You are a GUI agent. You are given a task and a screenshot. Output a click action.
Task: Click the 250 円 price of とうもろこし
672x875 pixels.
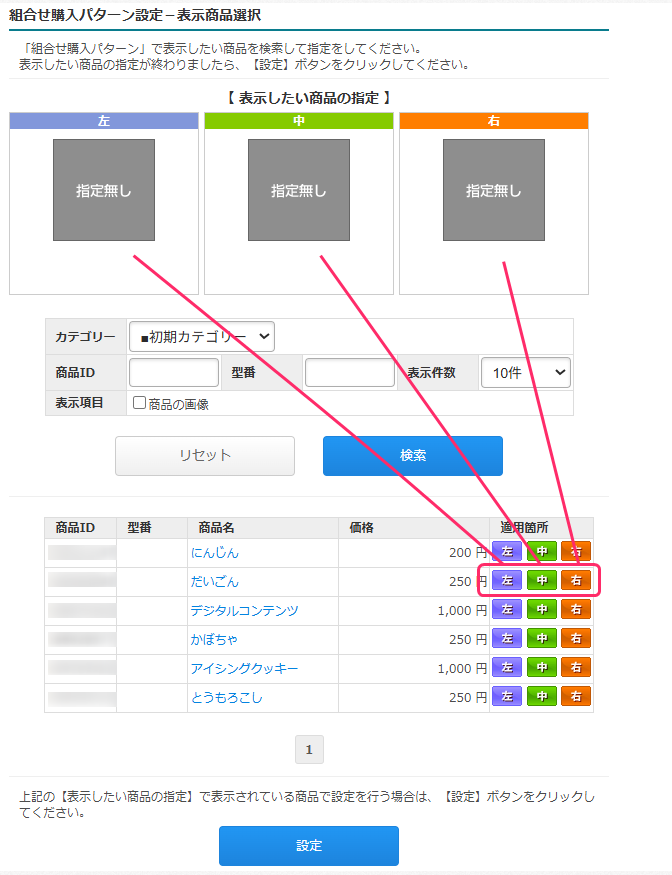pos(468,698)
